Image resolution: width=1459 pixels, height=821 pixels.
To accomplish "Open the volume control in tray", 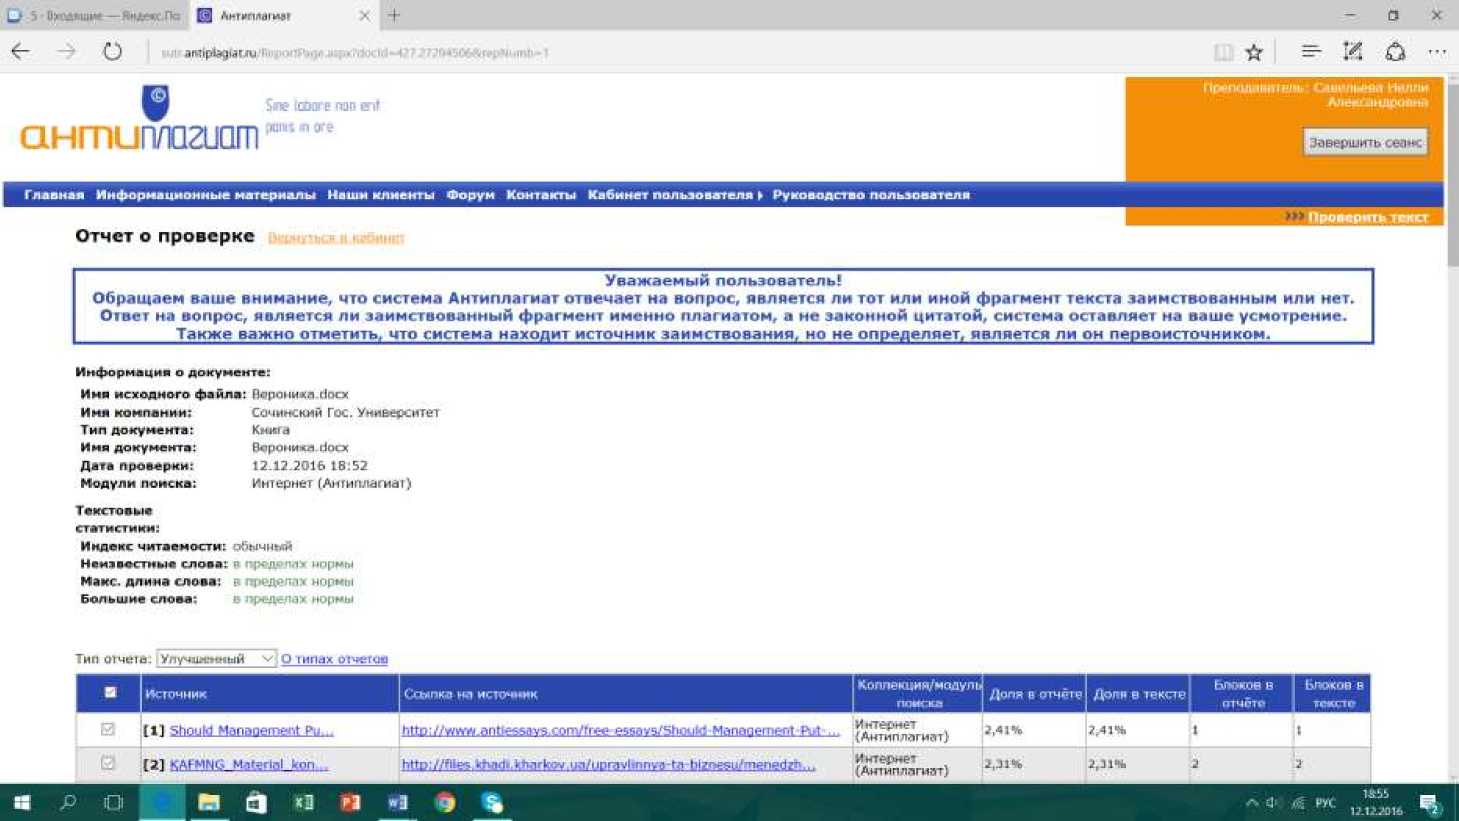I will (x=1274, y=802).
